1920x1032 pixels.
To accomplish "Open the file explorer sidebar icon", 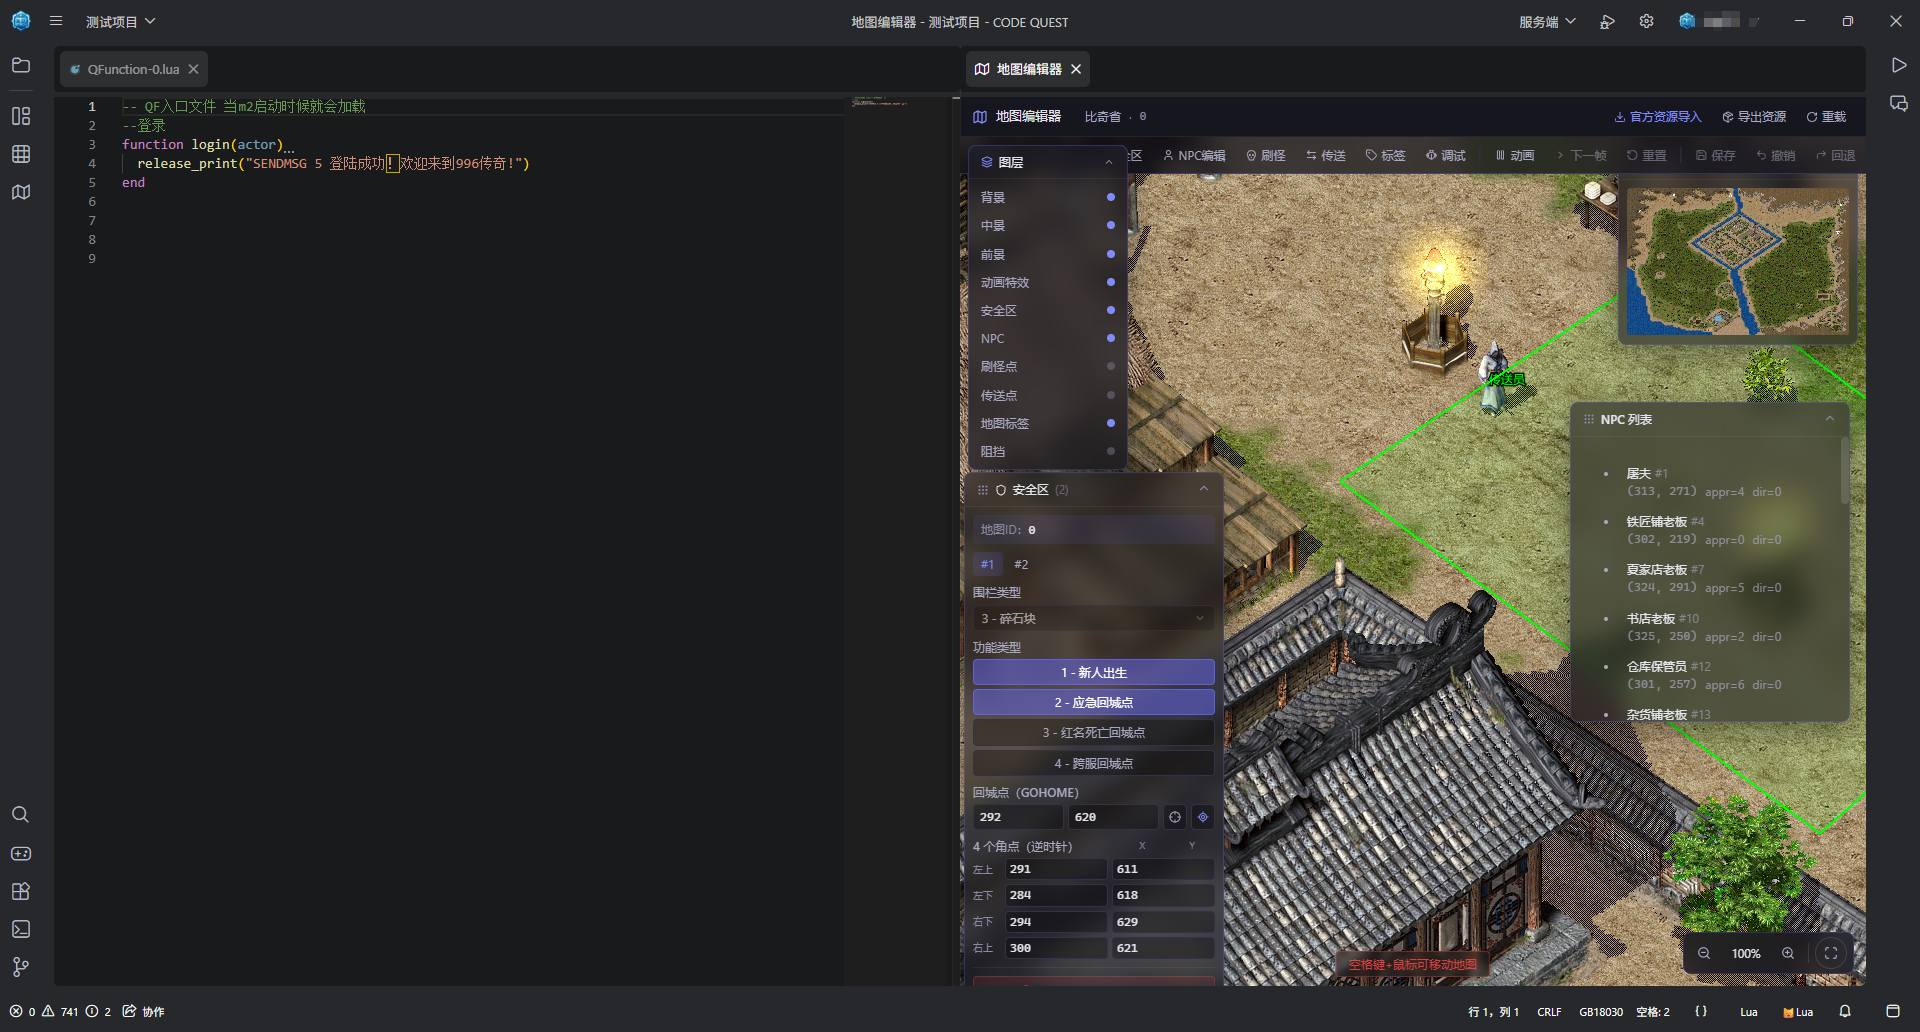I will 21,65.
